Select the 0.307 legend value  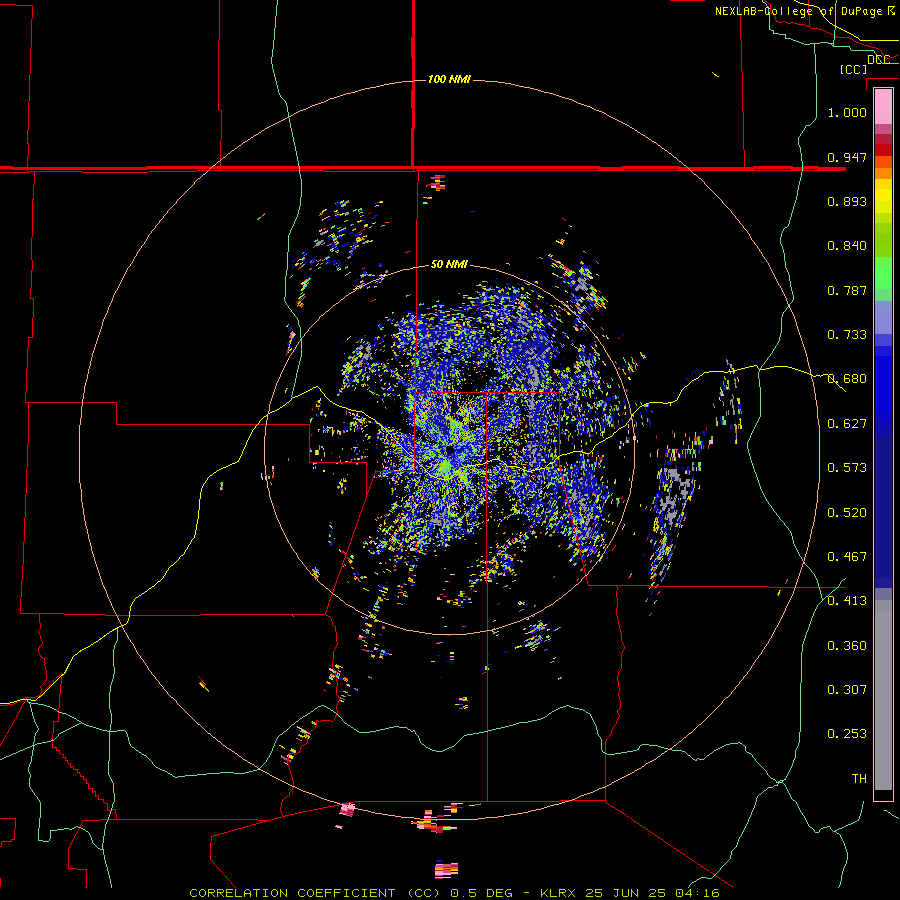coord(847,690)
